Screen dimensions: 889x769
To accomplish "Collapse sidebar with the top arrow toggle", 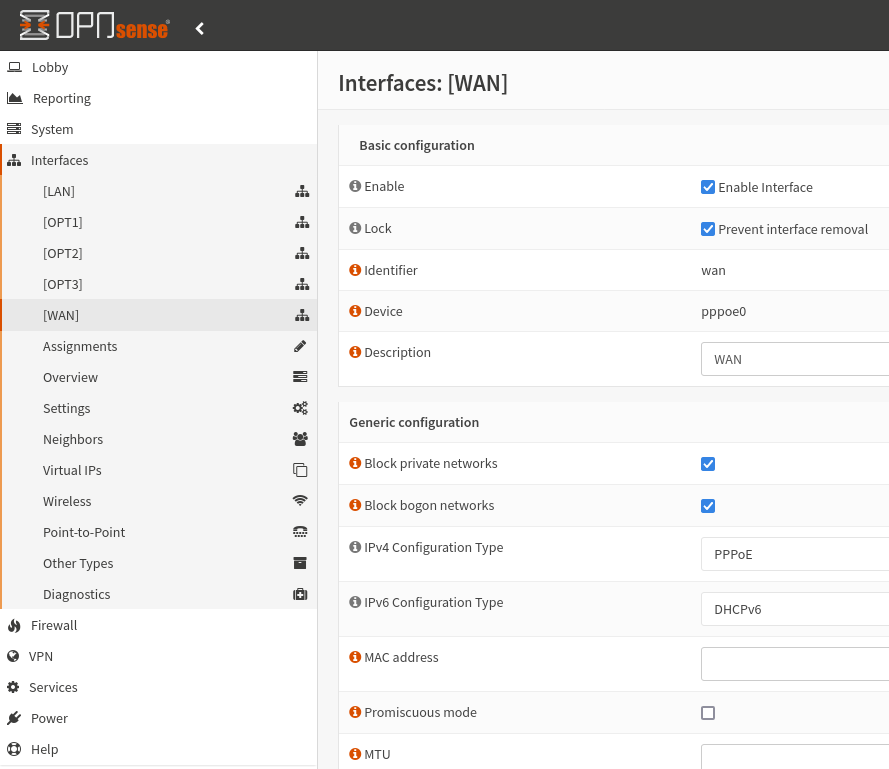I will pyautogui.click(x=200, y=29).
